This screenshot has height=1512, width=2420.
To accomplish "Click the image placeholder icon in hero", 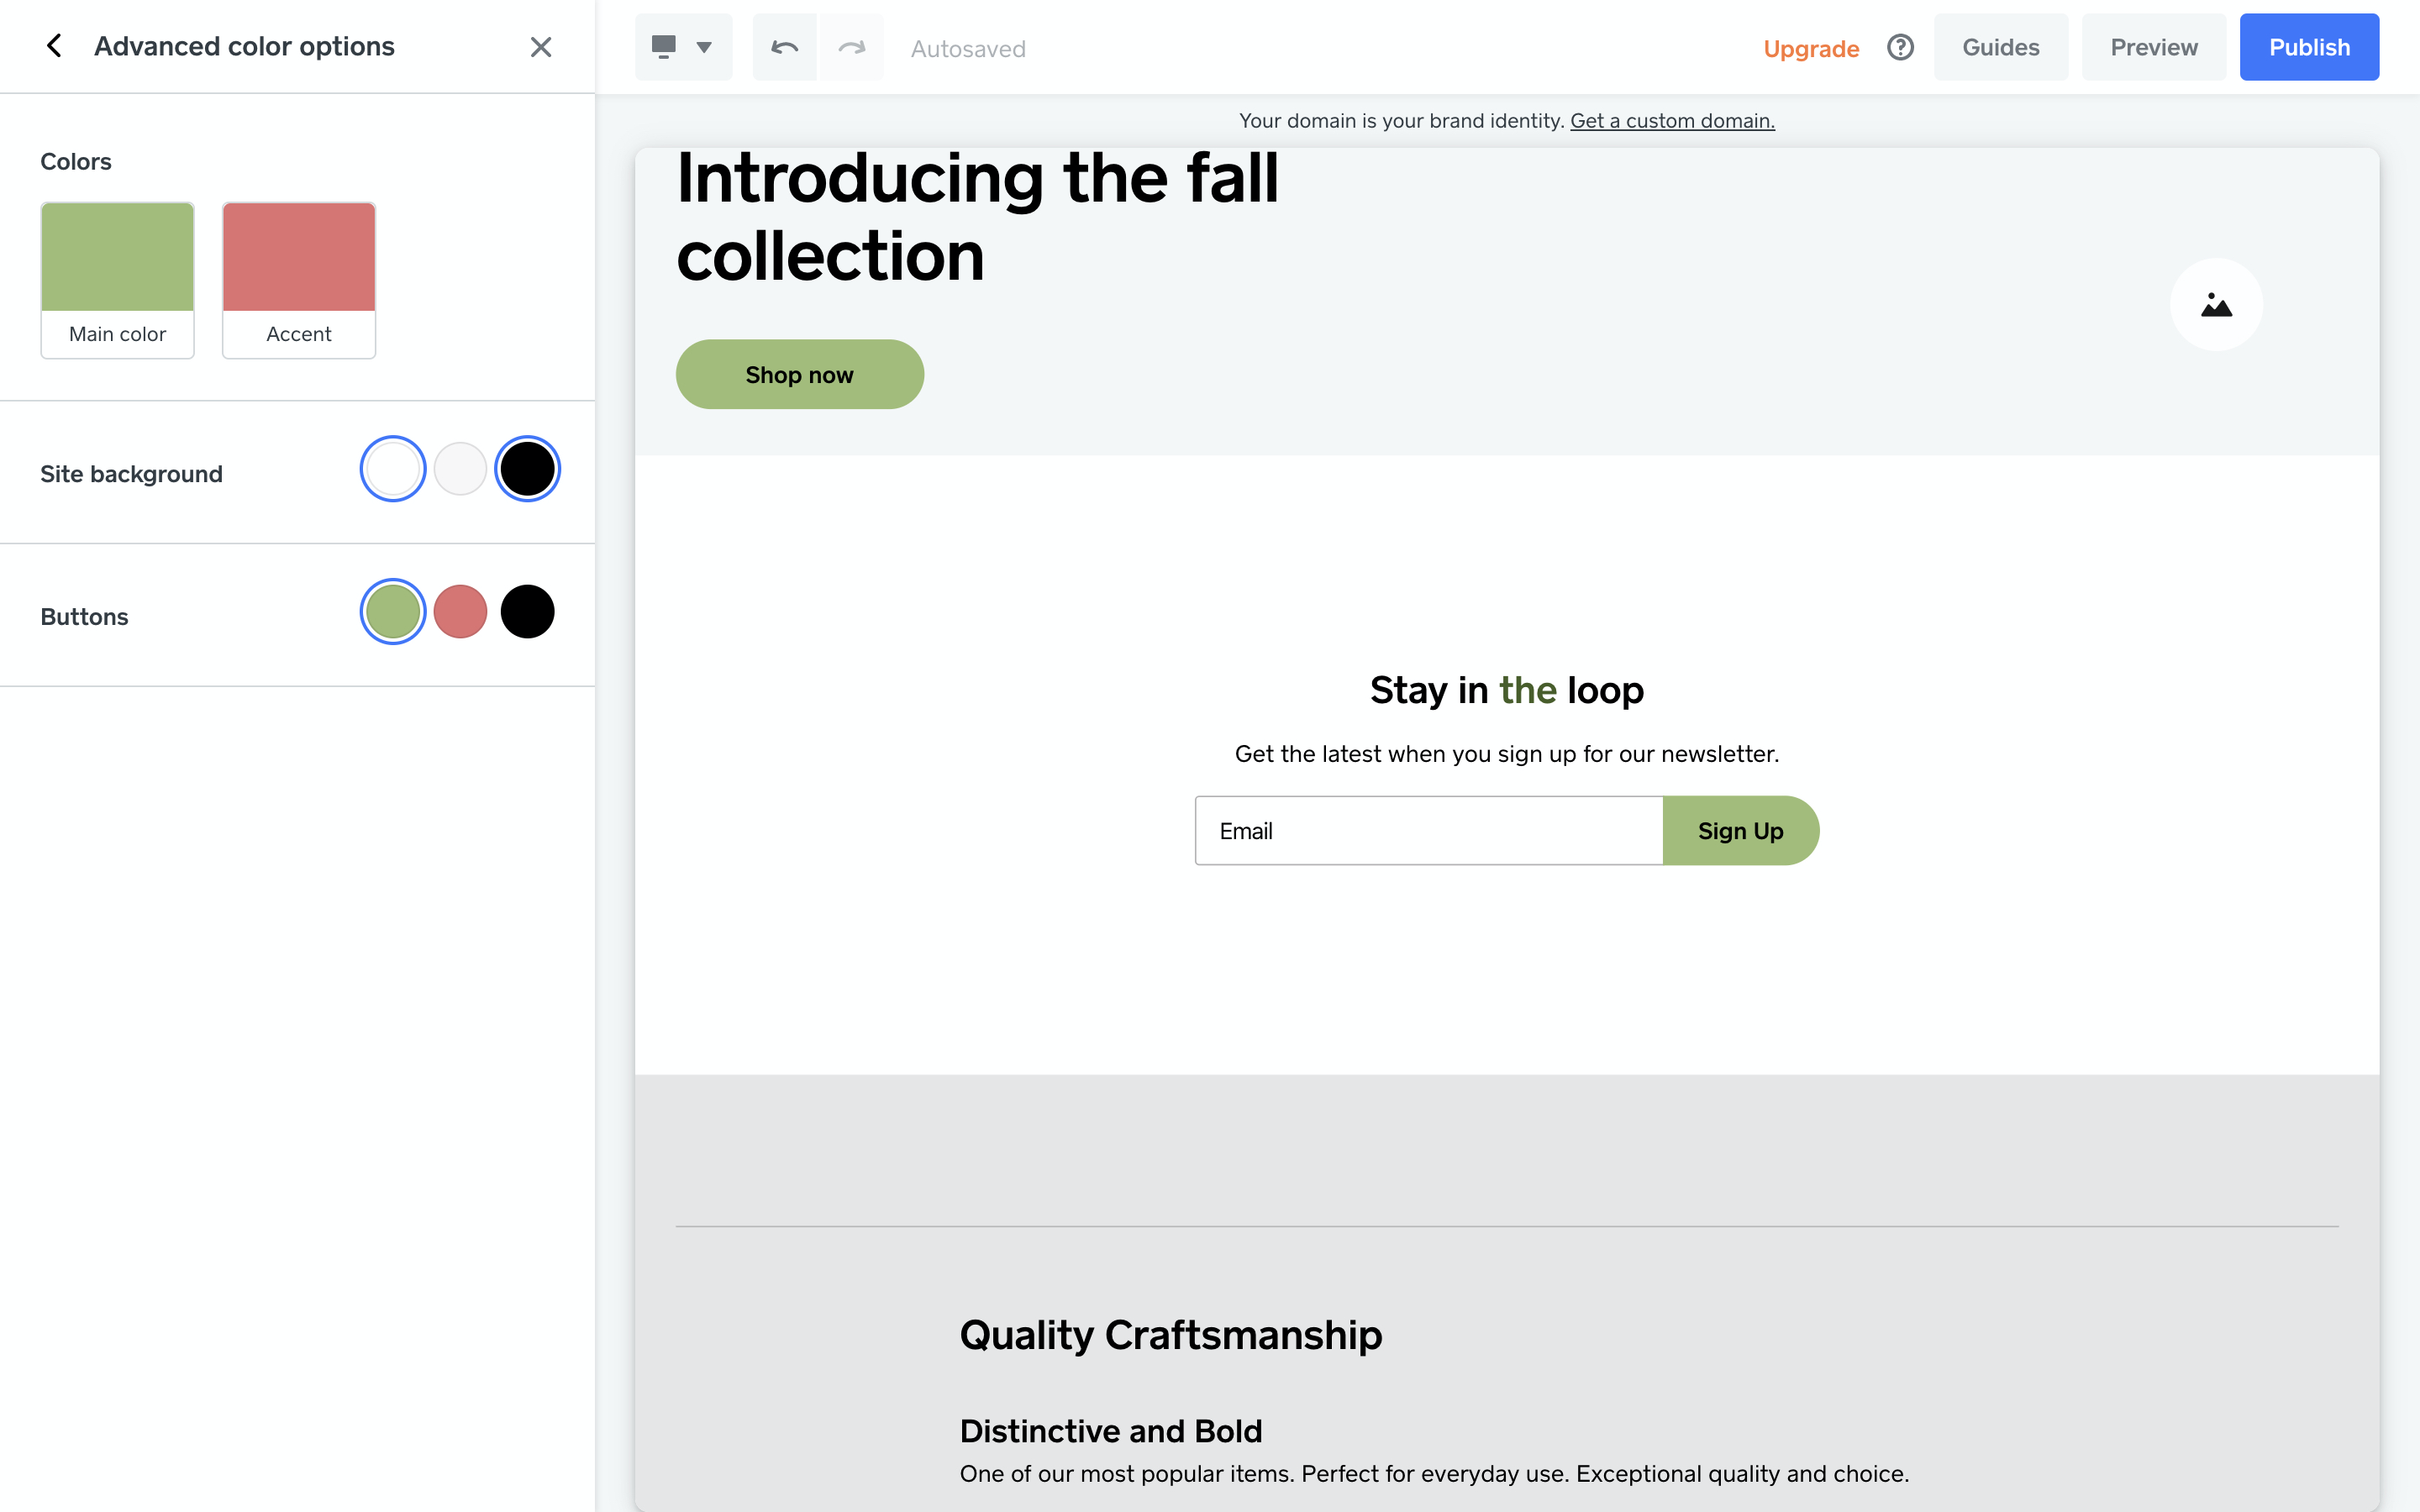I will [x=2216, y=305].
